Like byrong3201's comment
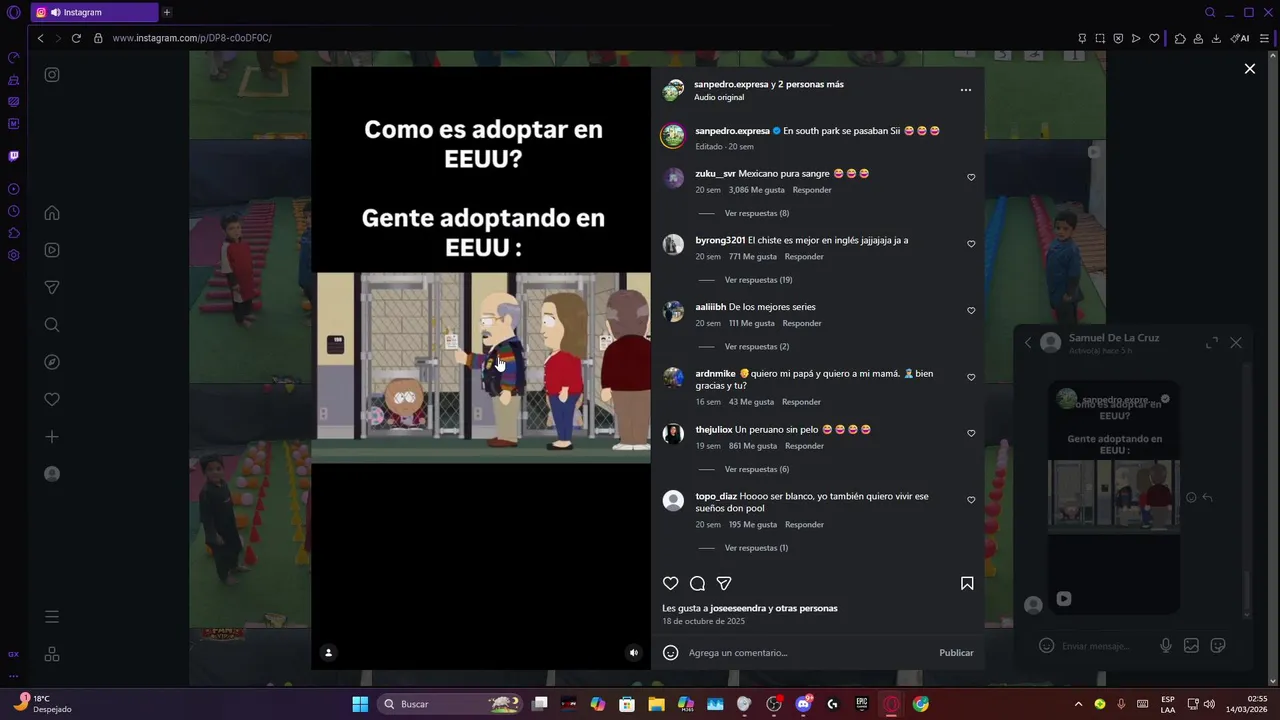 point(971,244)
